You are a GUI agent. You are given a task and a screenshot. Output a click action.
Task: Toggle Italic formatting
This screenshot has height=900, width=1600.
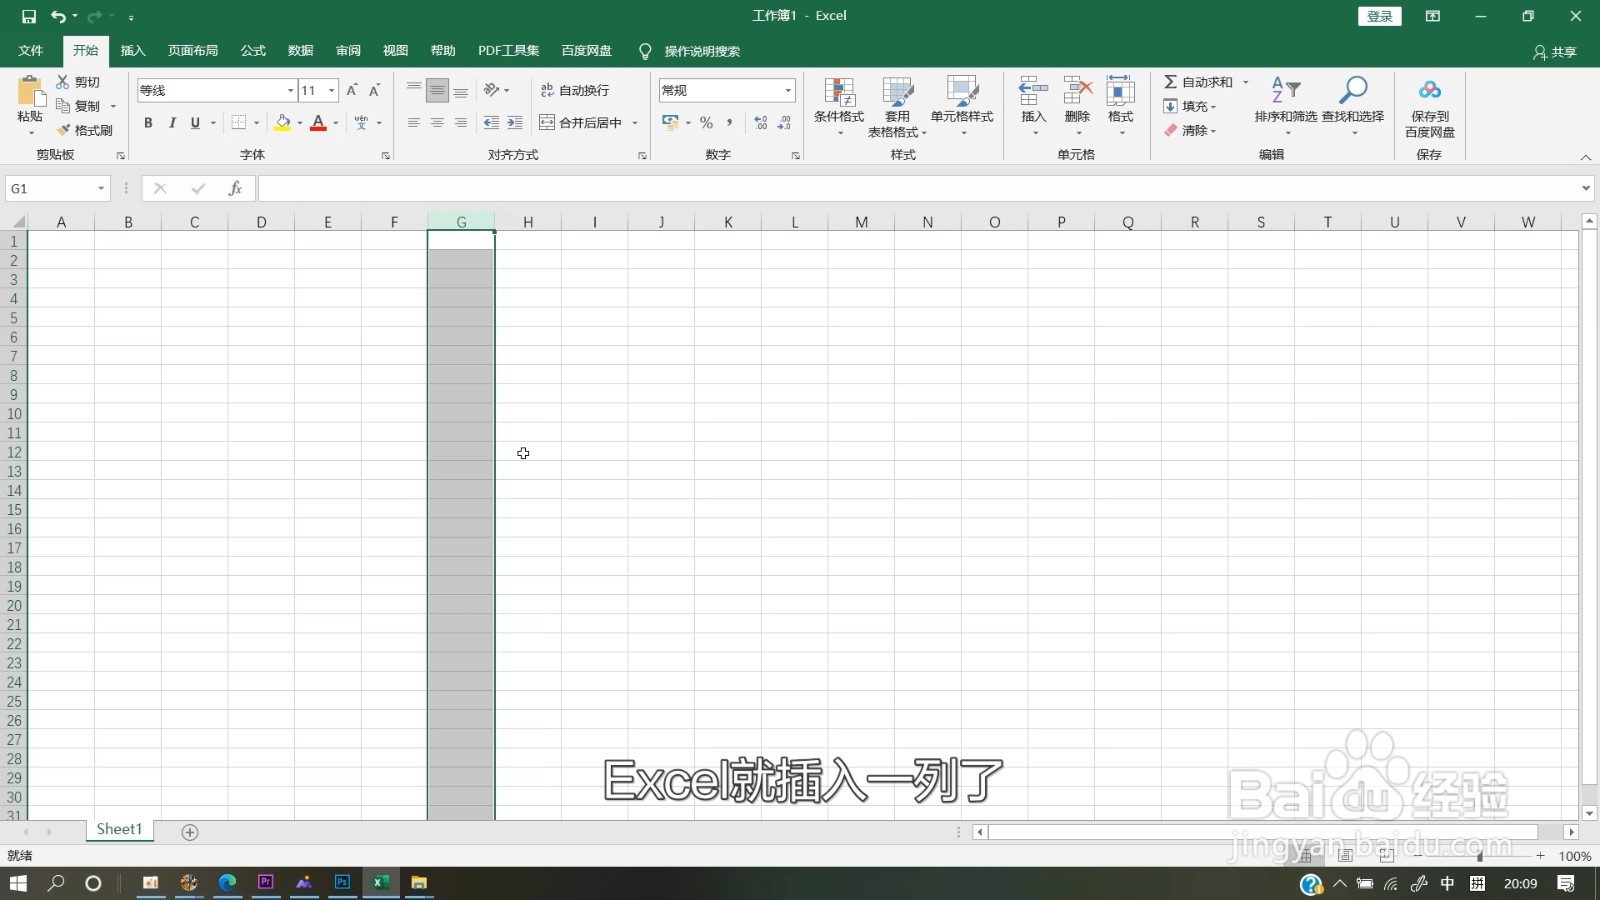172,122
